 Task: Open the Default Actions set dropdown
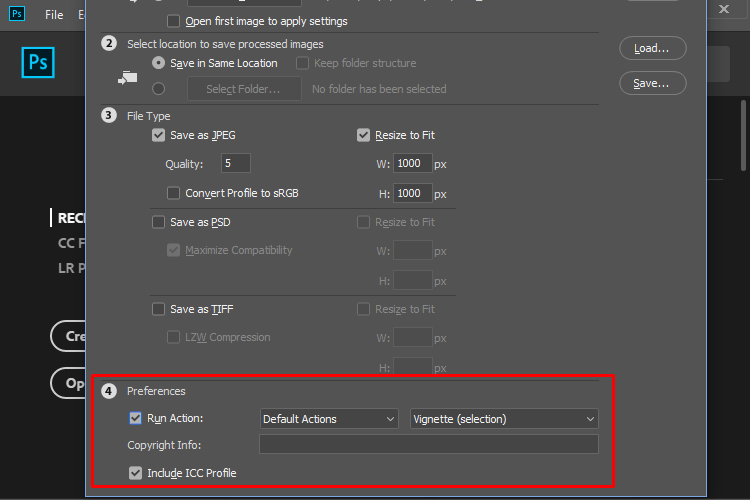pos(329,419)
